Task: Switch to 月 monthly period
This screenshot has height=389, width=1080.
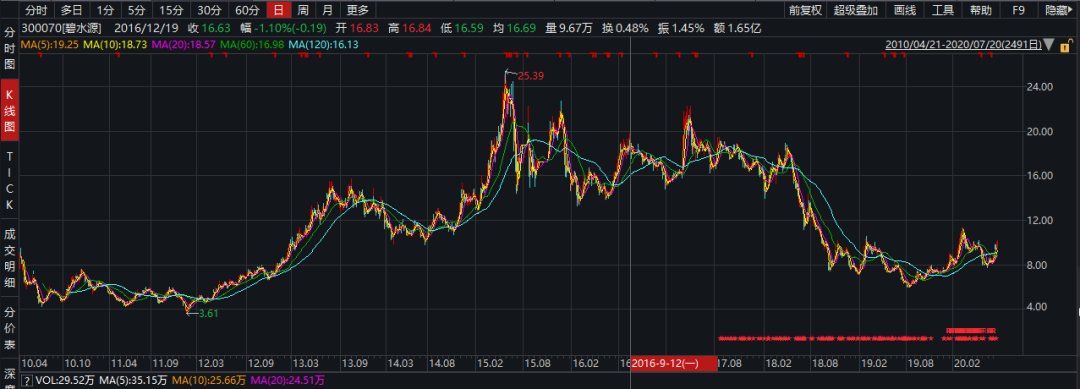Action: tap(328, 10)
